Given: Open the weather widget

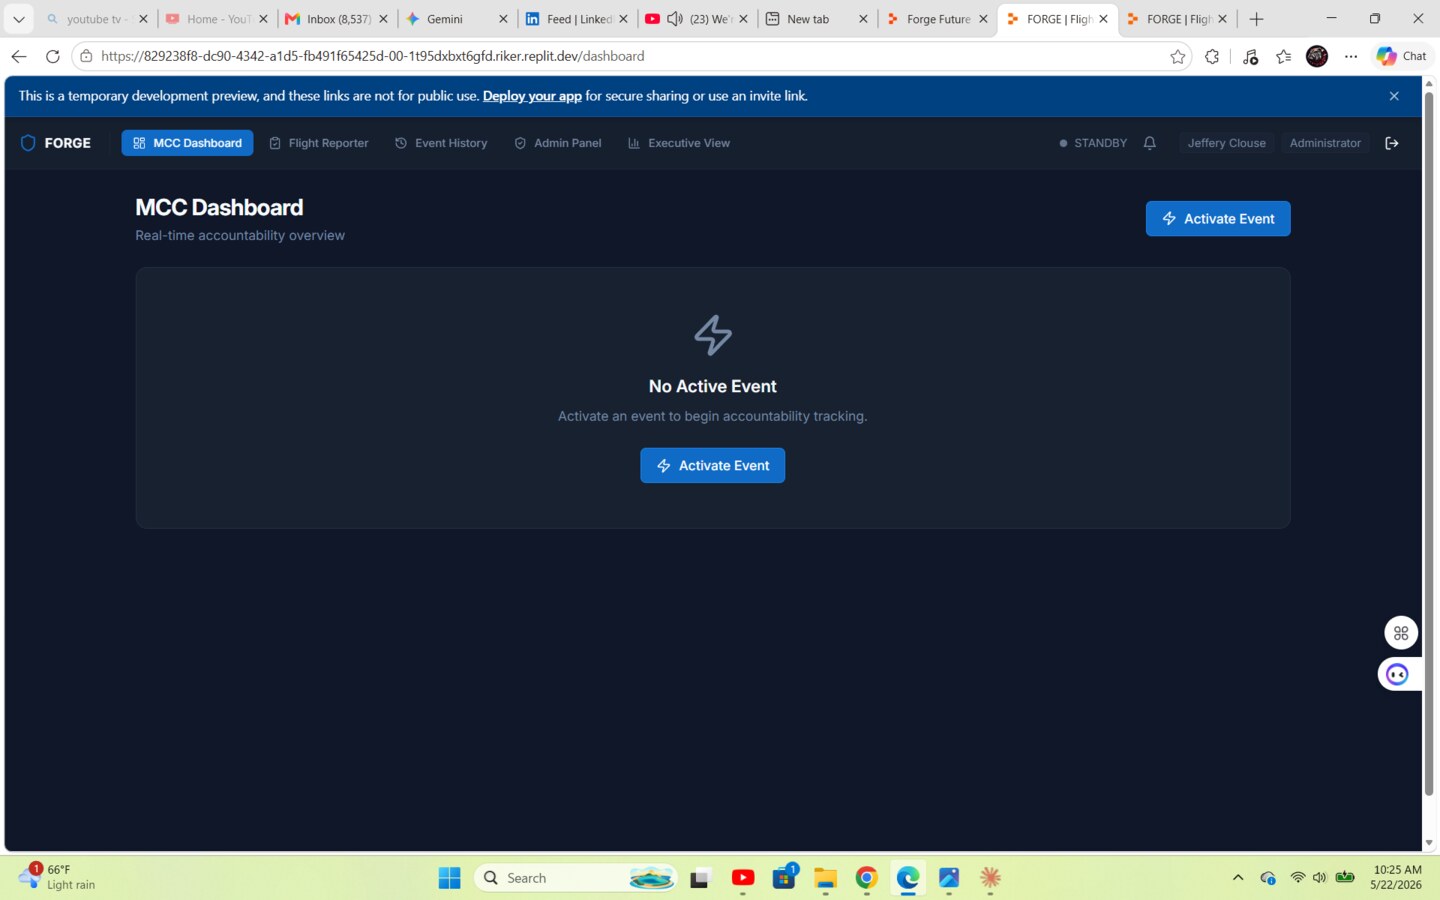Looking at the screenshot, I should pyautogui.click(x=58, y=877).
